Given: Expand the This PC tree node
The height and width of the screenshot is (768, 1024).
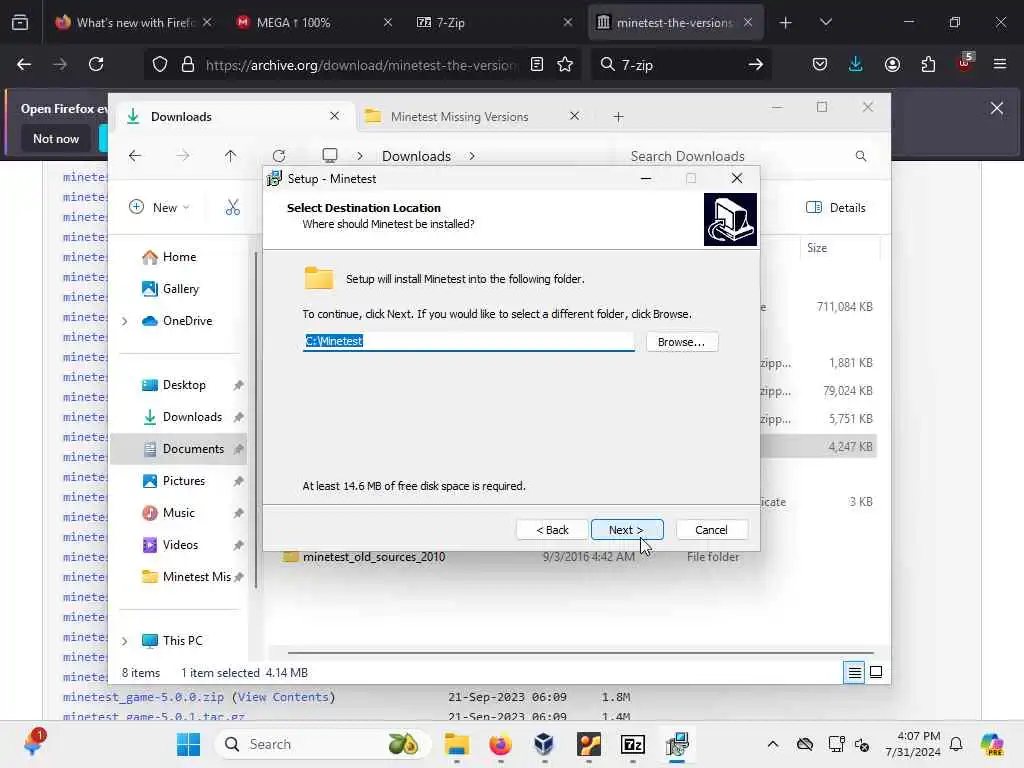Looking at the screenshot, I should (125, 641).
